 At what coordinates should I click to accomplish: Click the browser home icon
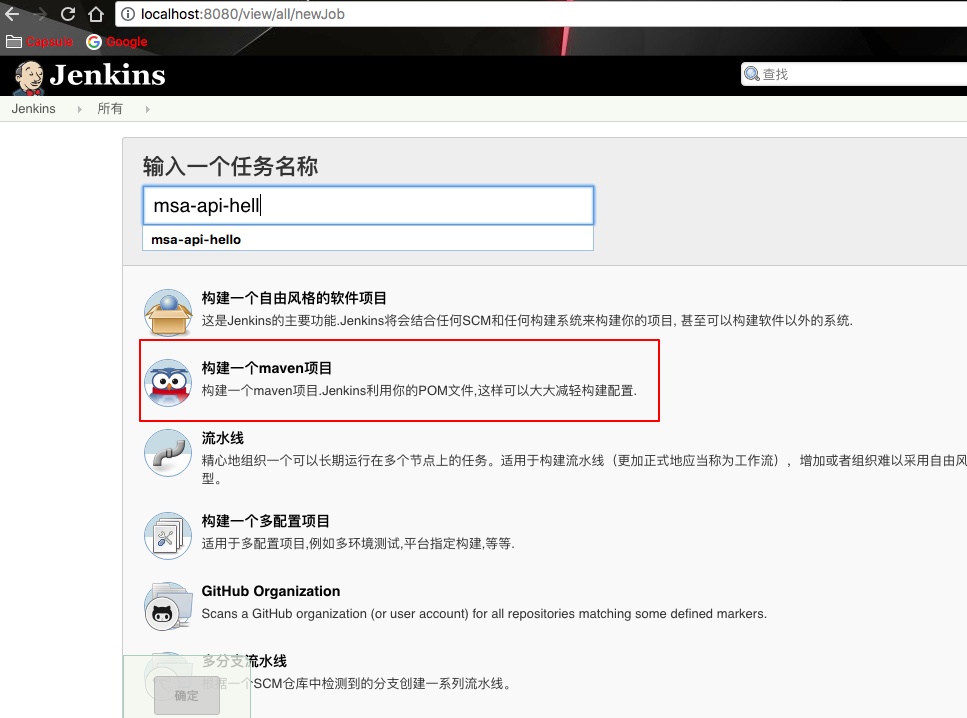pos(95,14)
